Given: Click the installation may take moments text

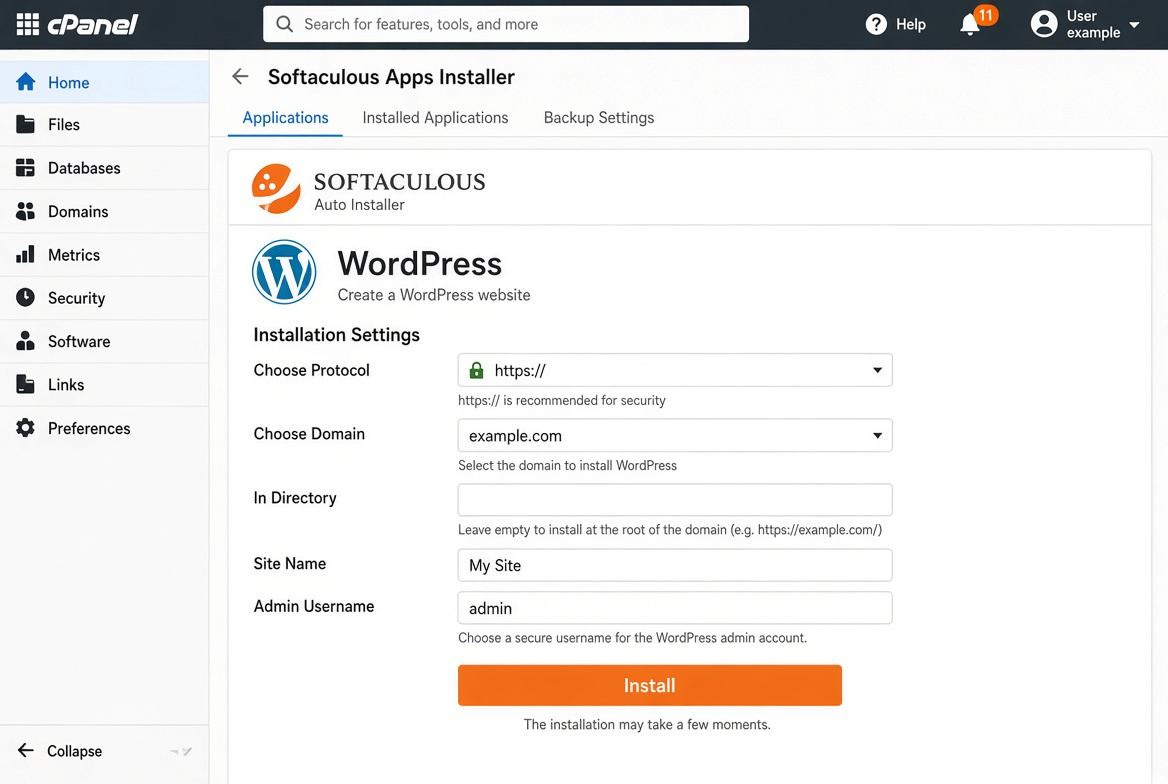Looking at the screenshot, I should pos(647,724).
